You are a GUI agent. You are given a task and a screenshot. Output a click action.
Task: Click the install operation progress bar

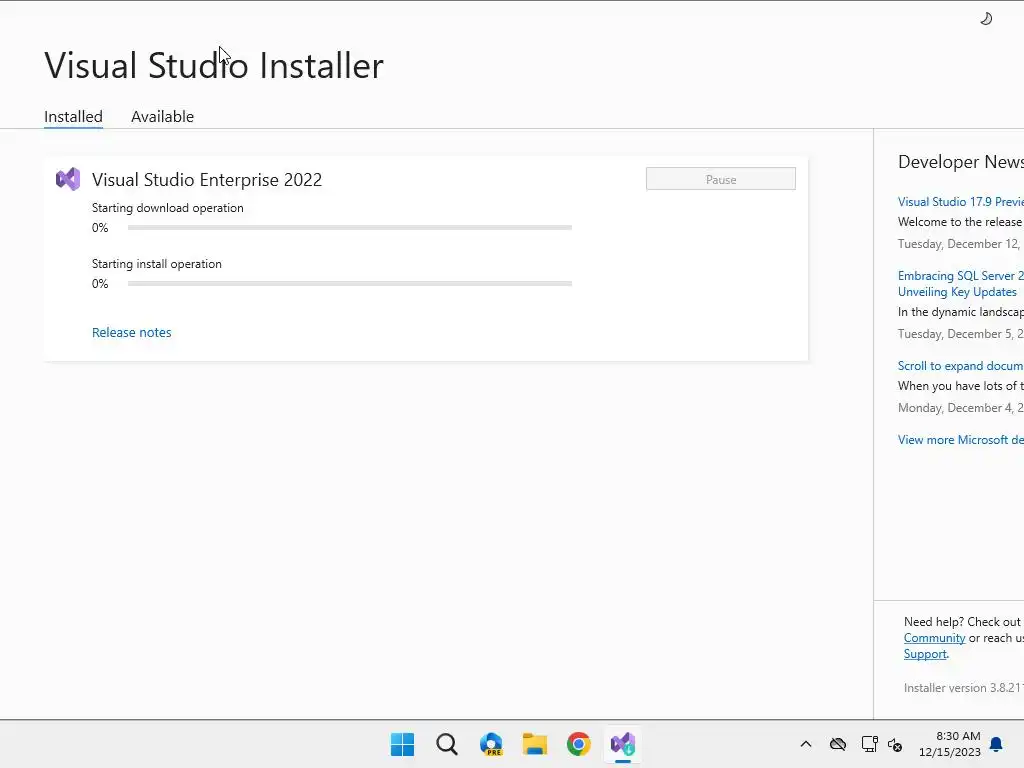pos(350,283)
